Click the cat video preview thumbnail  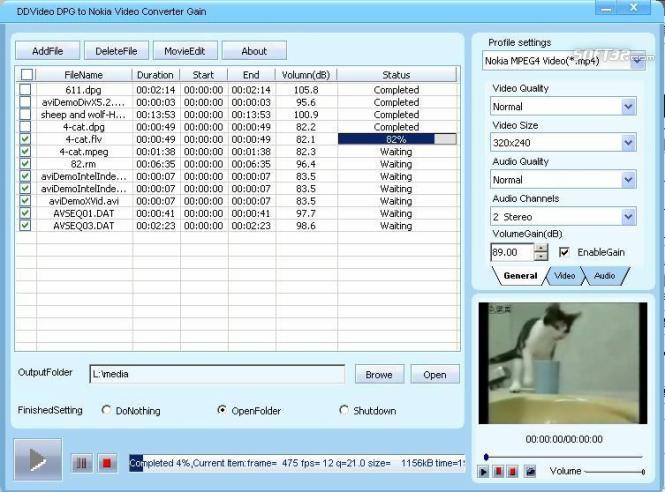pyautogui.click(x=563, y=363)
